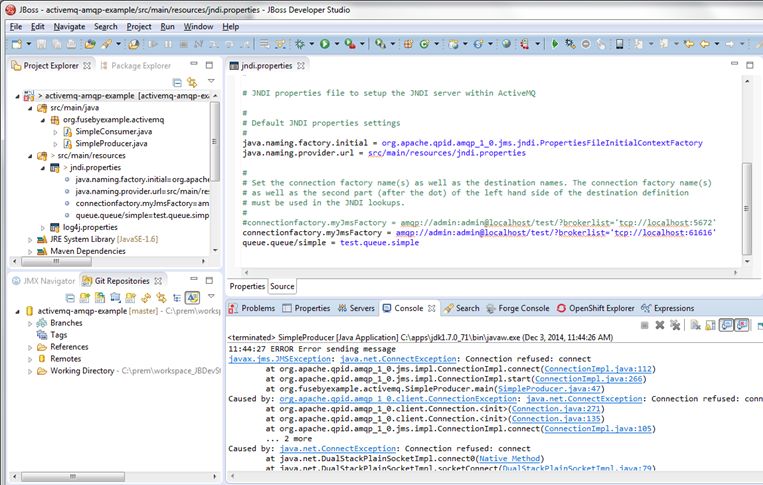The image size is (763, 485).
Task: Click the New Java Class green C icon
Action: click(424, 44)
